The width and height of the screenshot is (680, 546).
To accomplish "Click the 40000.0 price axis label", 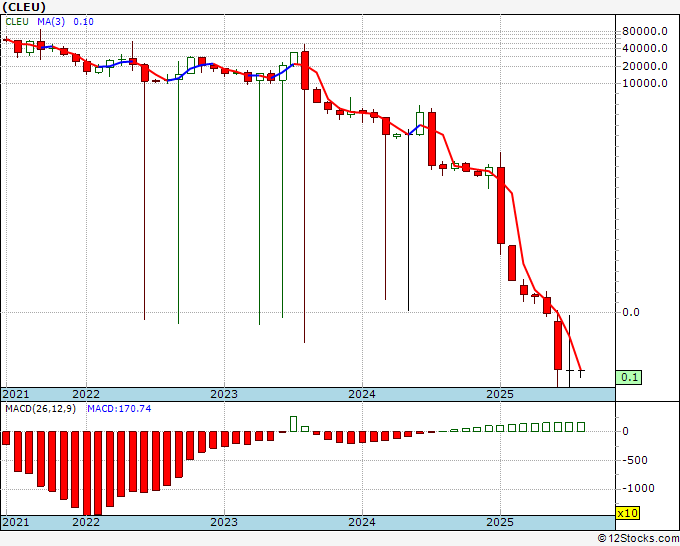I will tap(645, 48).
